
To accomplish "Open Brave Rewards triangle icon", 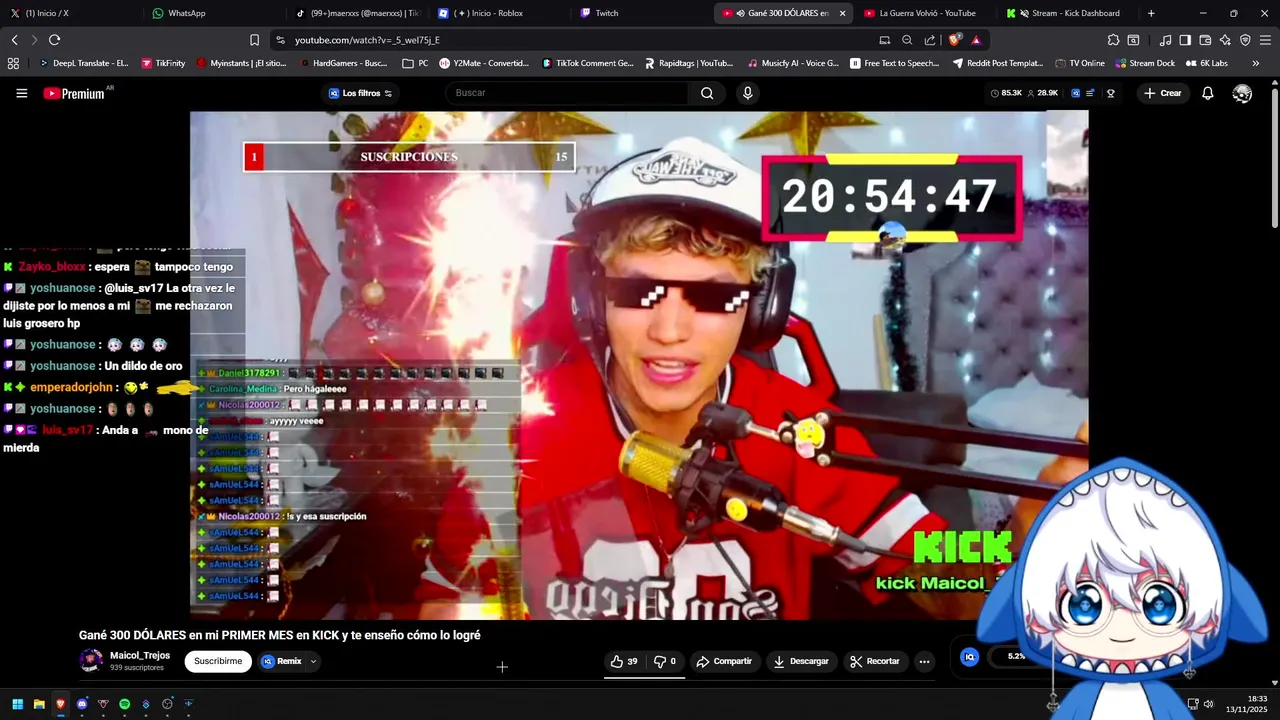I will 976,40.
